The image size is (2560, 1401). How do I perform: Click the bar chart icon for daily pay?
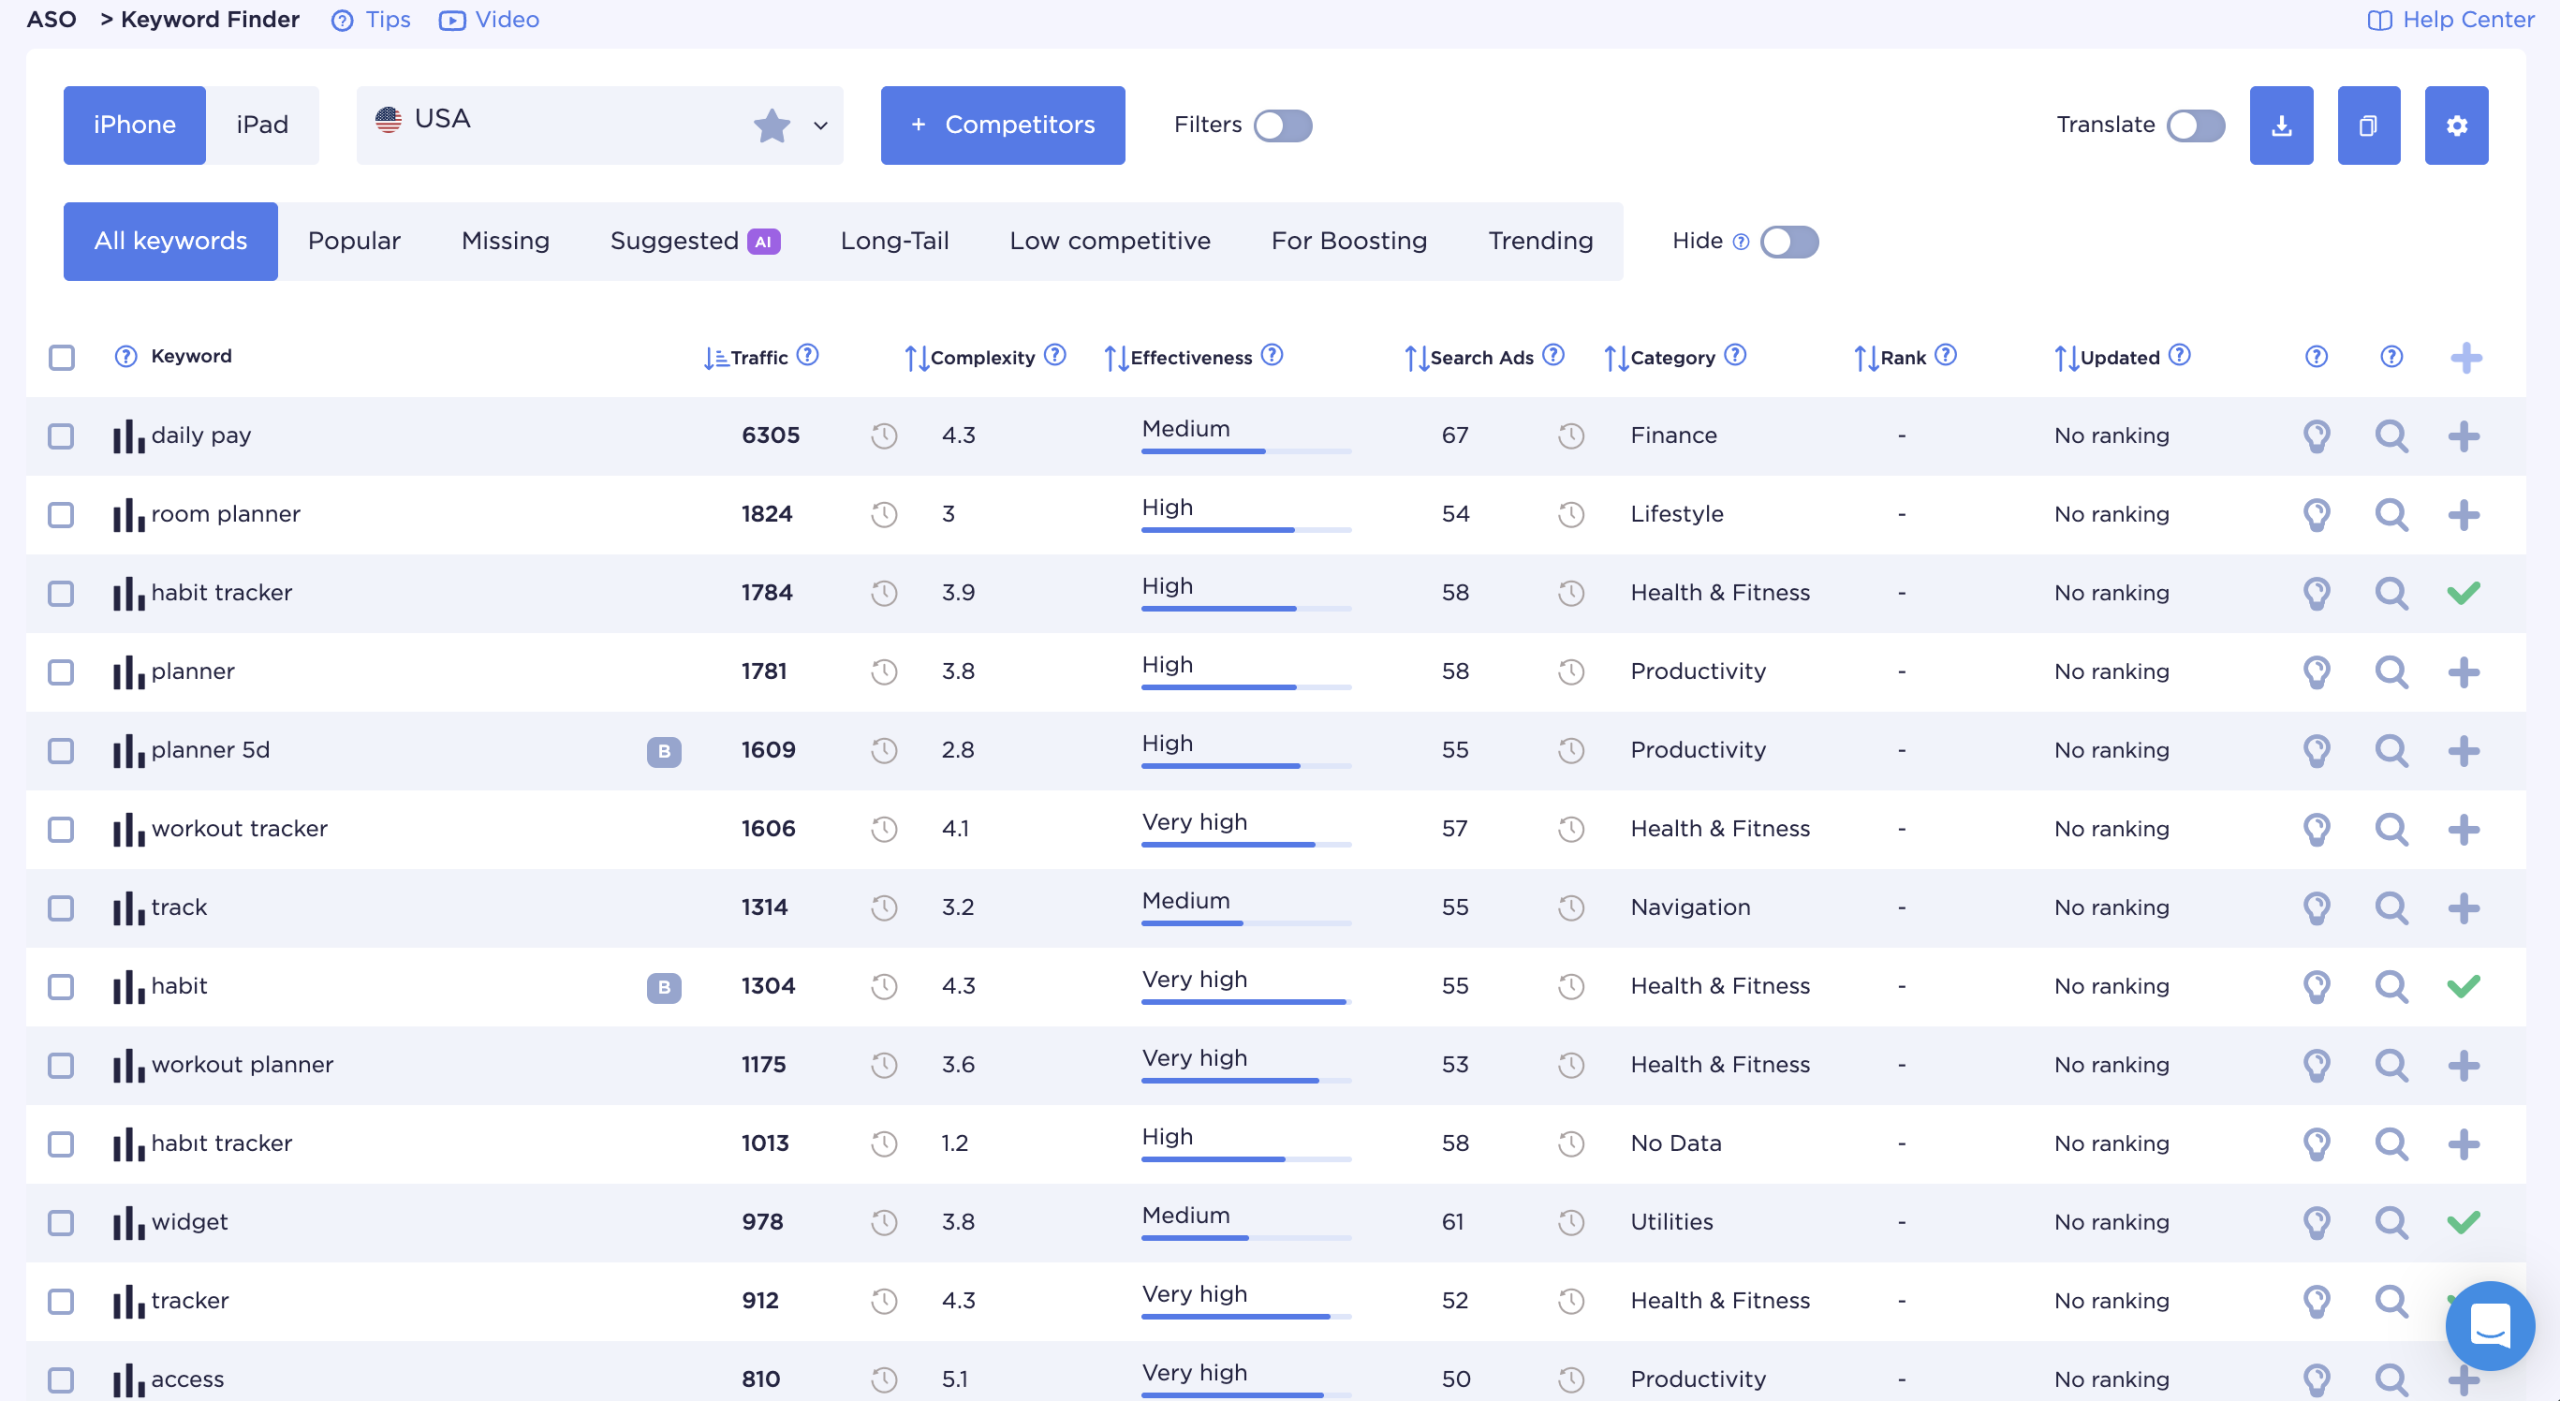click(128, 436)
